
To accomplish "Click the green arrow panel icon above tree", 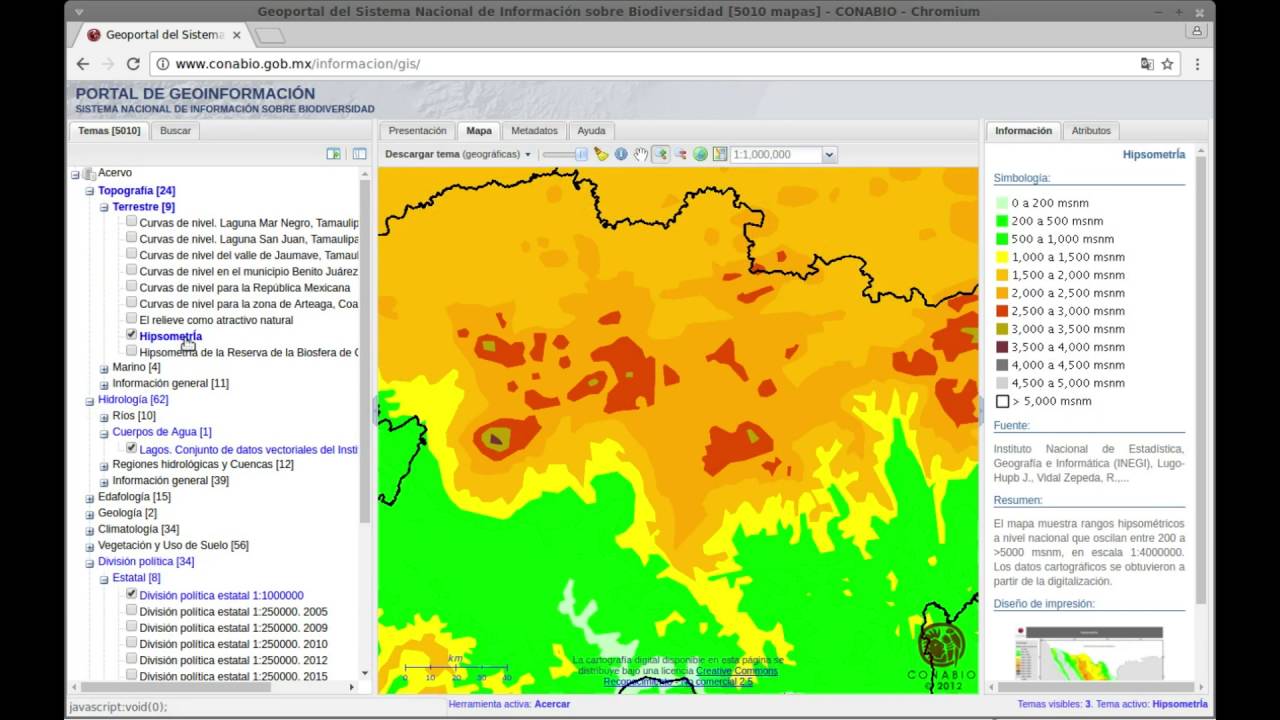I will click(x=334, y=154).
